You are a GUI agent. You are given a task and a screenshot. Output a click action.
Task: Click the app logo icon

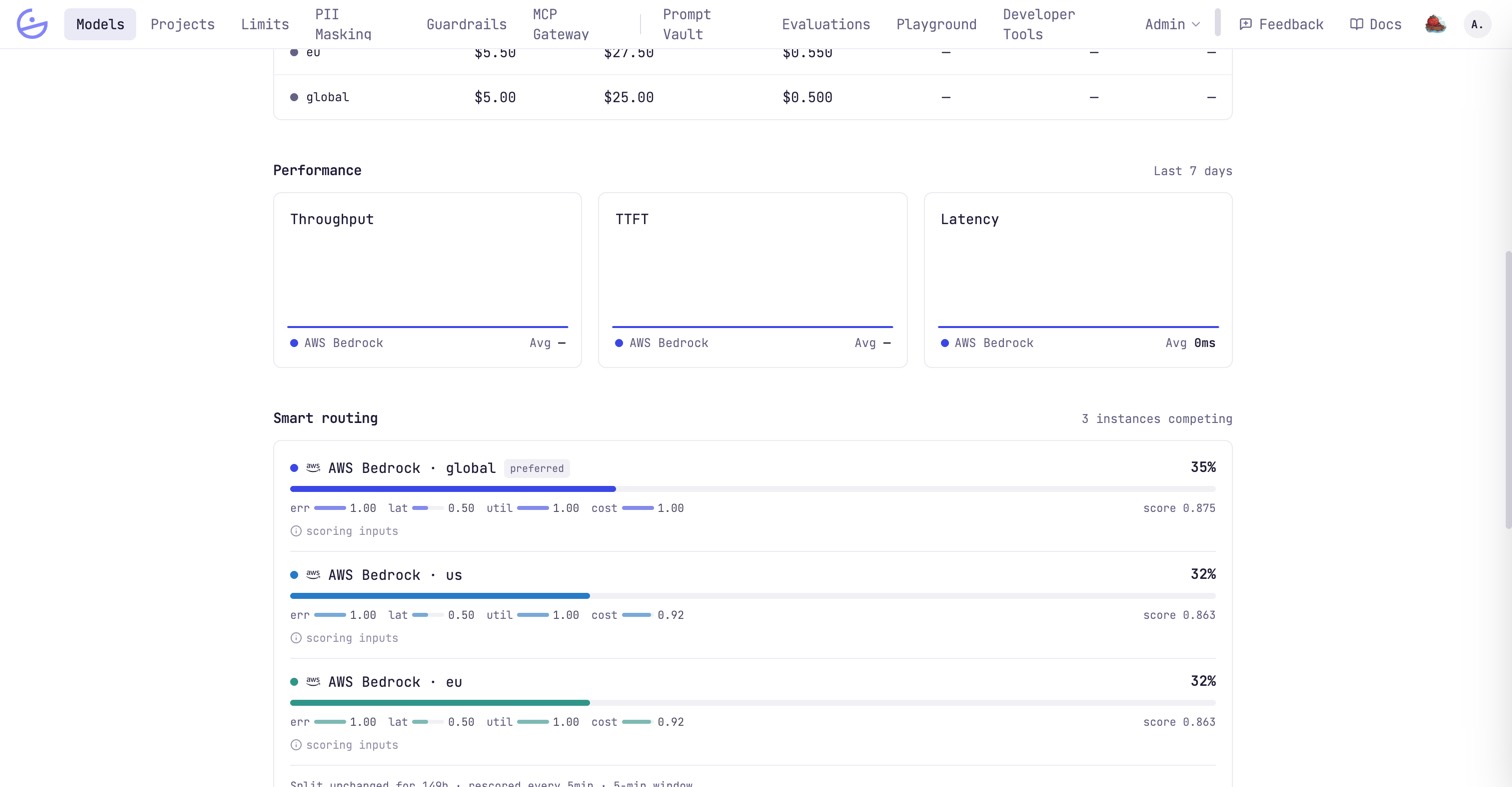32,24
